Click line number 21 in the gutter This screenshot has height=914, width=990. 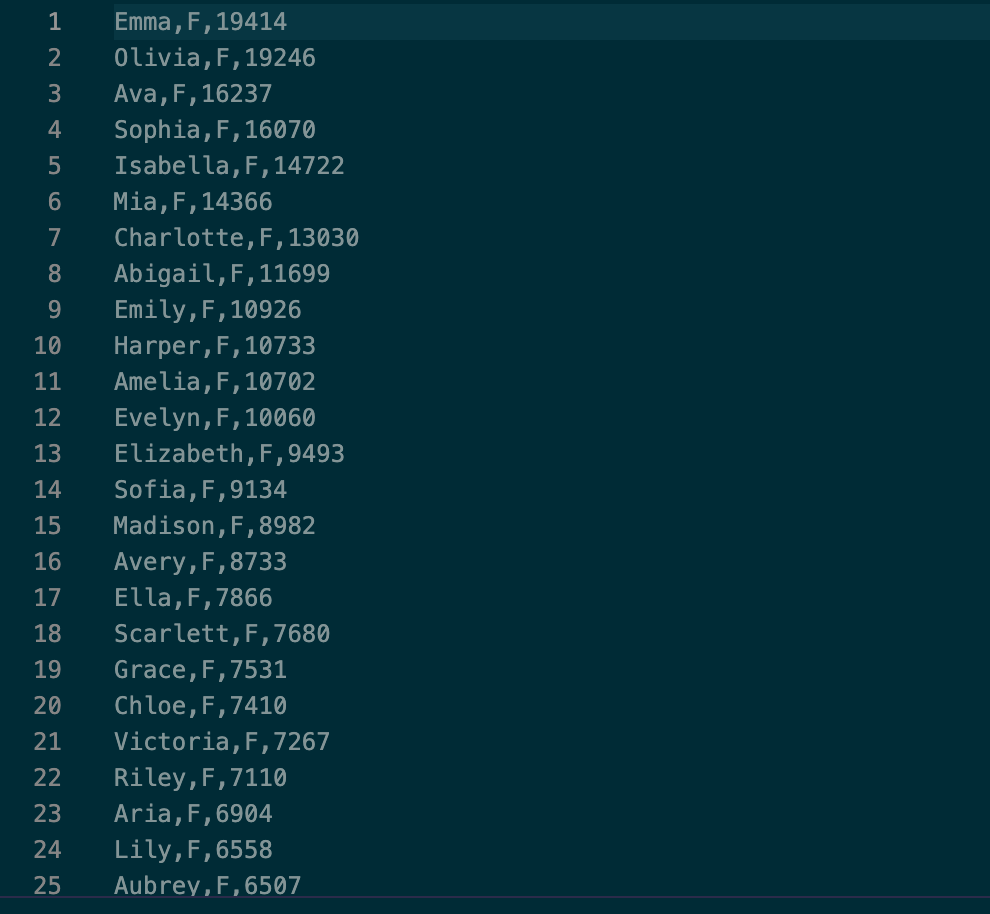pyautogui.click(x=47, y=742)
